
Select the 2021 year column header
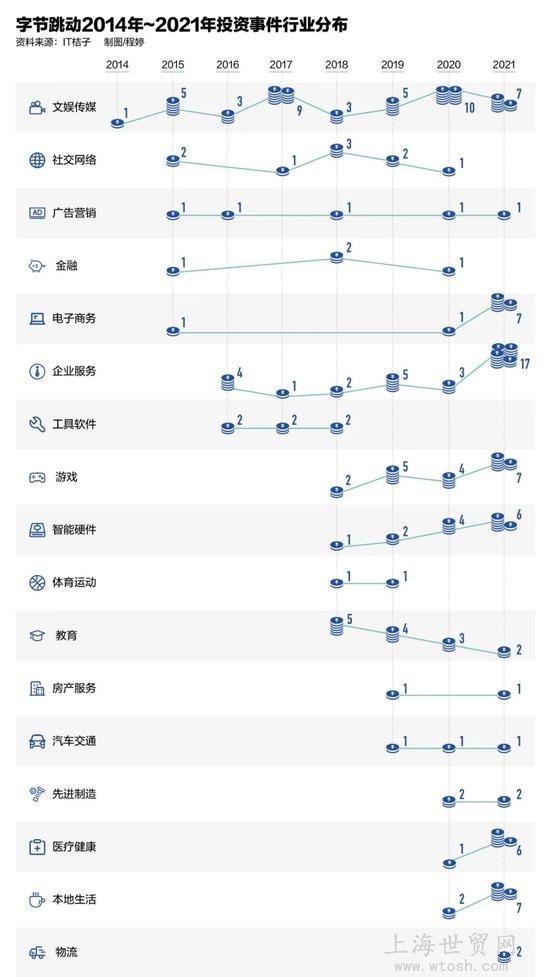(503, 65)
